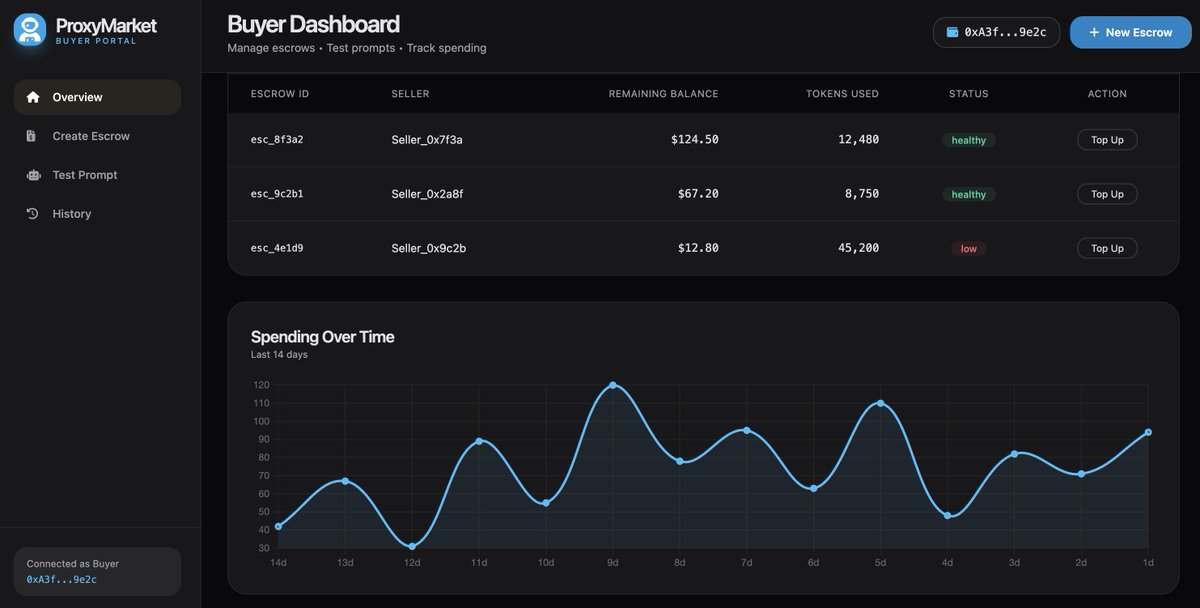Click the robot icon beside Test Prompt
The image size is (1200, 608).
coord(33,175)
